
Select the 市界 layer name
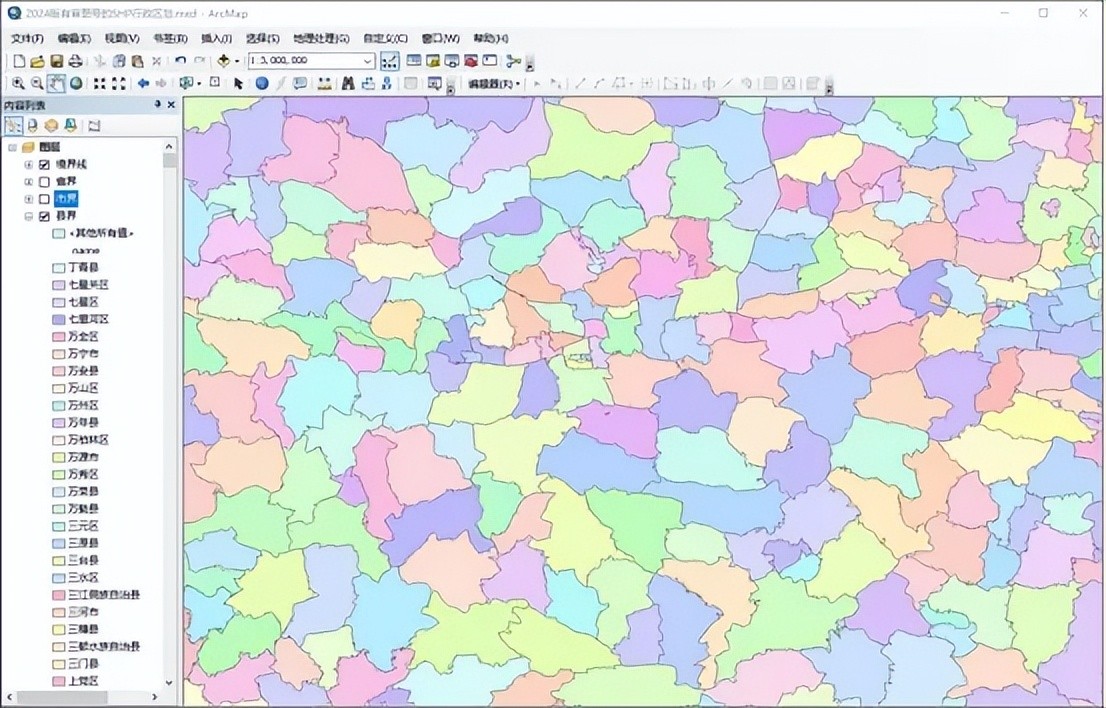coord(66,199)
